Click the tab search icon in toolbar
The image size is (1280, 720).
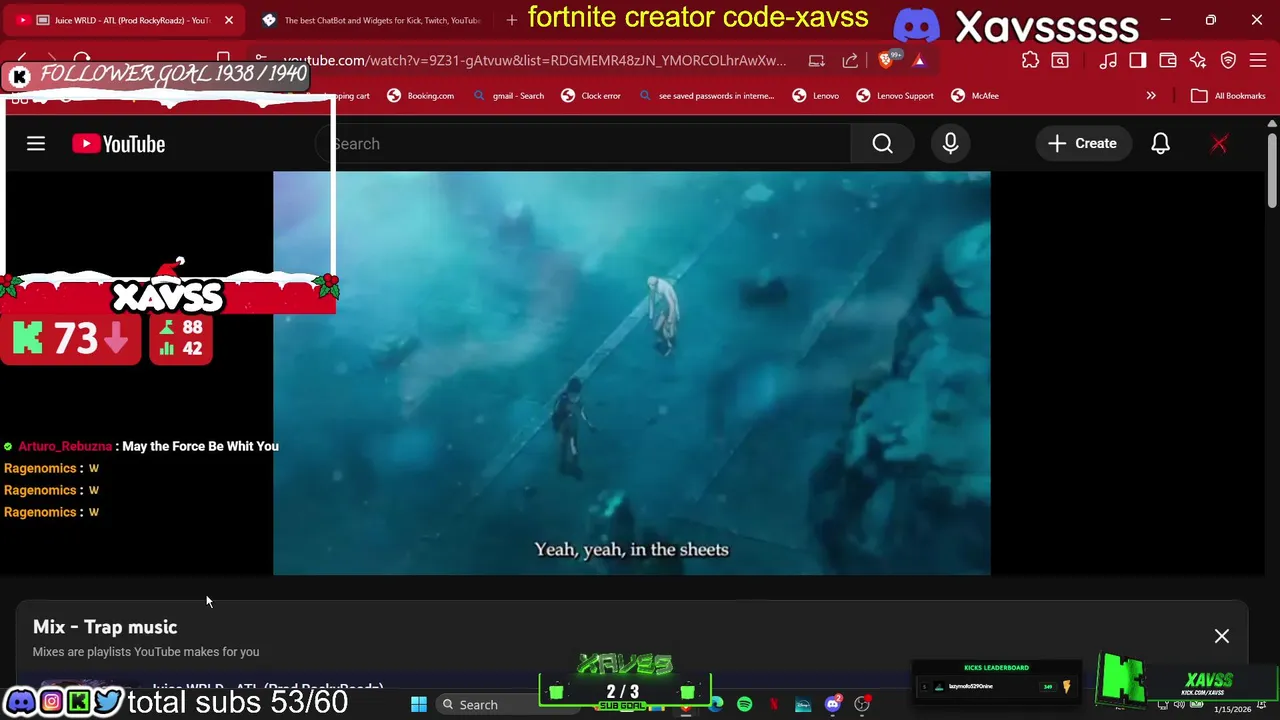coord(1060,60)
